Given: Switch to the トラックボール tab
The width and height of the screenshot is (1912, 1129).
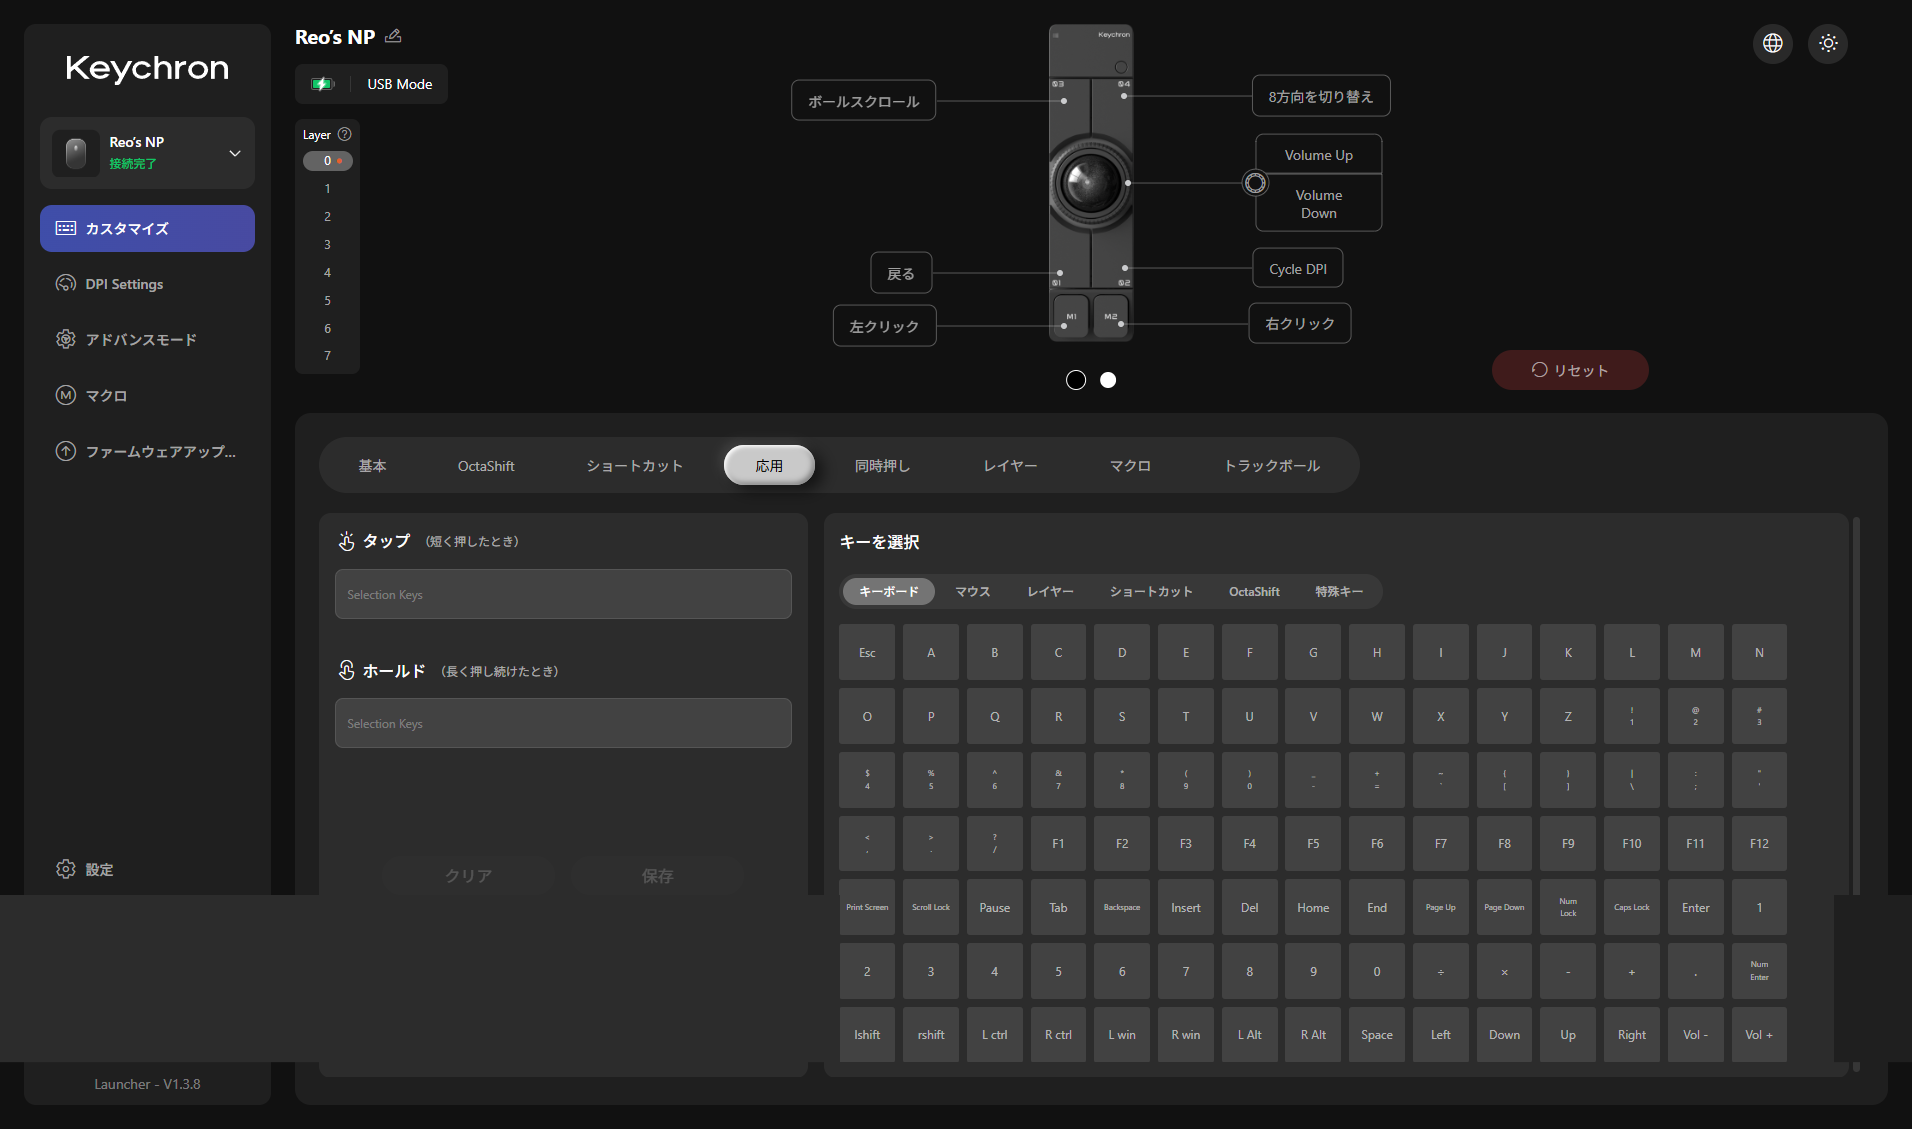Looking at the screenshot, I should point(1271,466).
